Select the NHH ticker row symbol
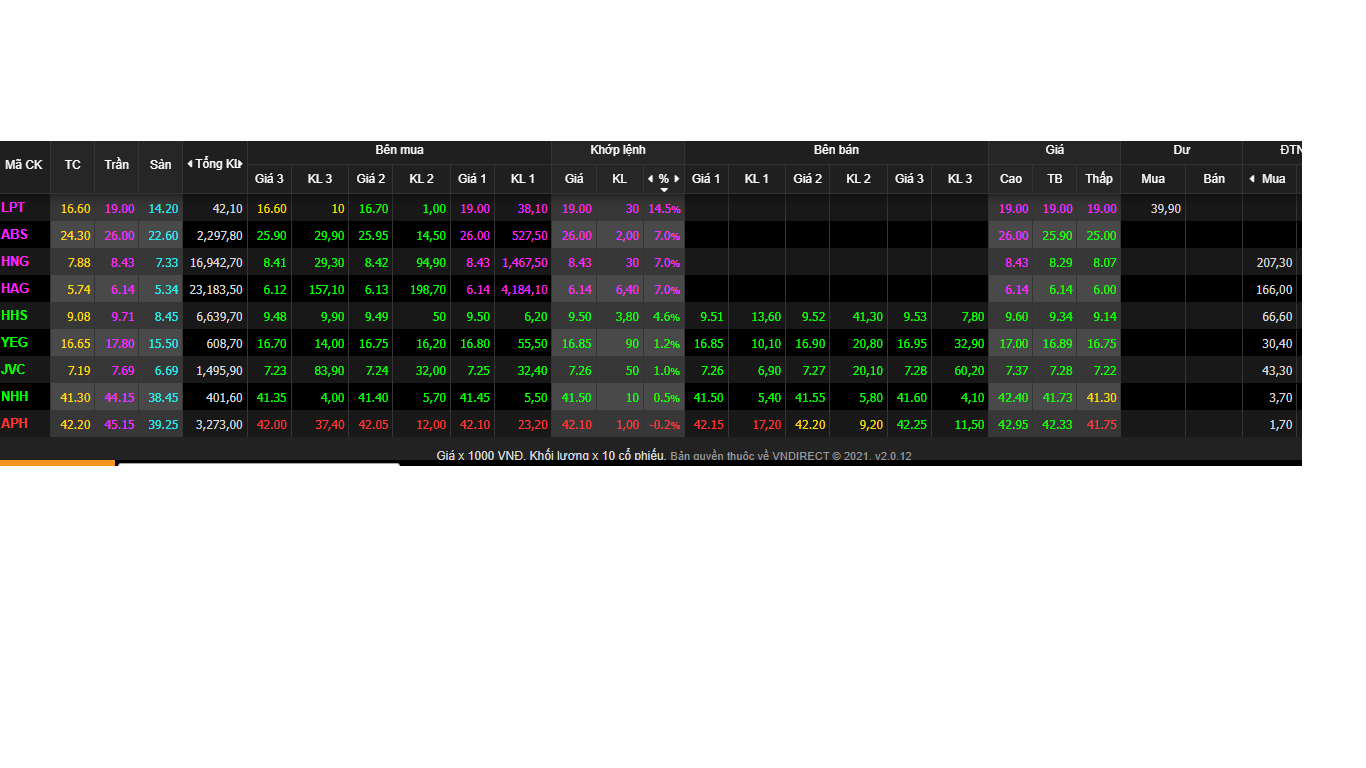This screenshot has height=768, width=1366. 14,396
